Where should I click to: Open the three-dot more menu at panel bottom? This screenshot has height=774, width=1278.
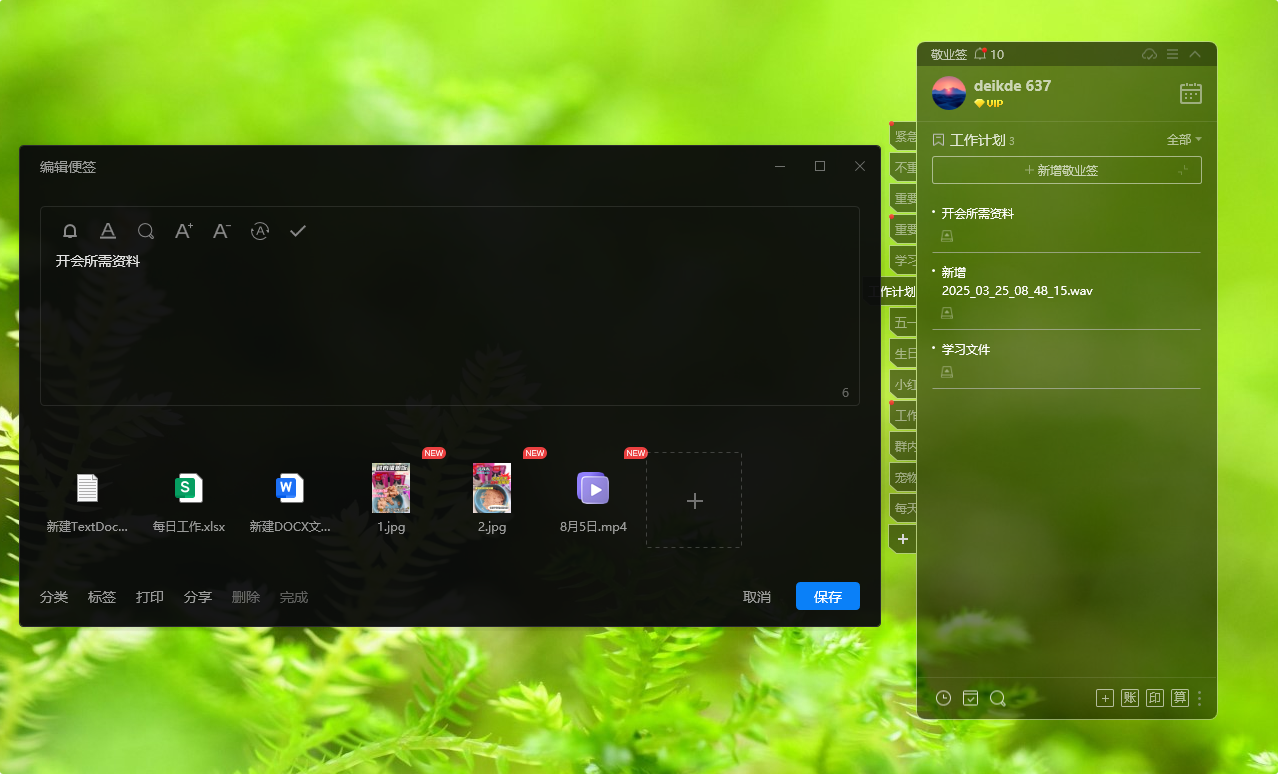1200,698
